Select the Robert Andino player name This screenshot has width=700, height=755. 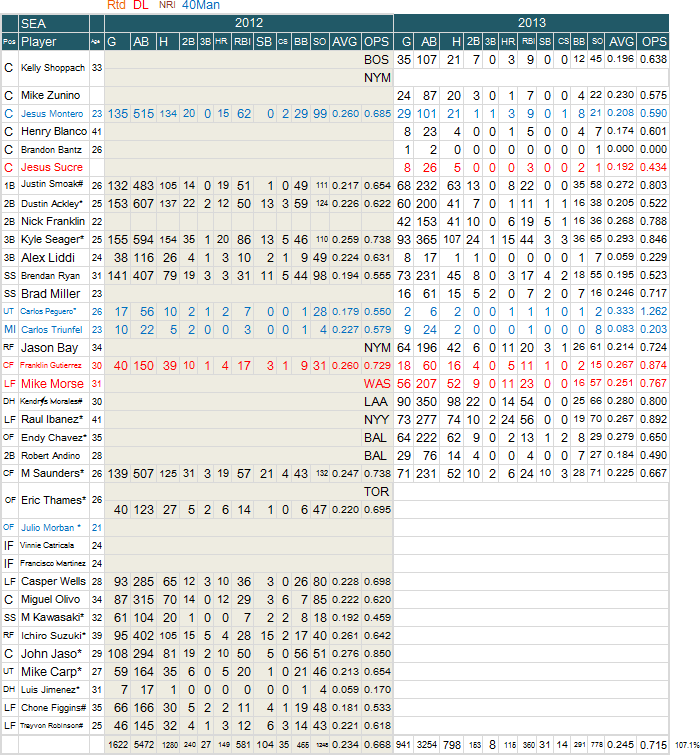tap(51, 456)
